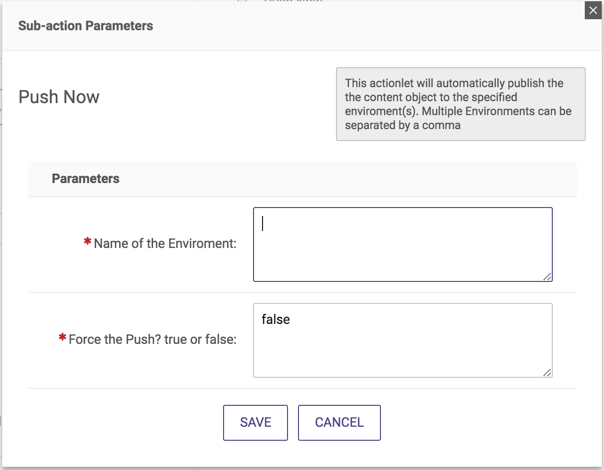Click the "Sub-action Parameters" dialog title
604x470 pixels.
[86, 26]
